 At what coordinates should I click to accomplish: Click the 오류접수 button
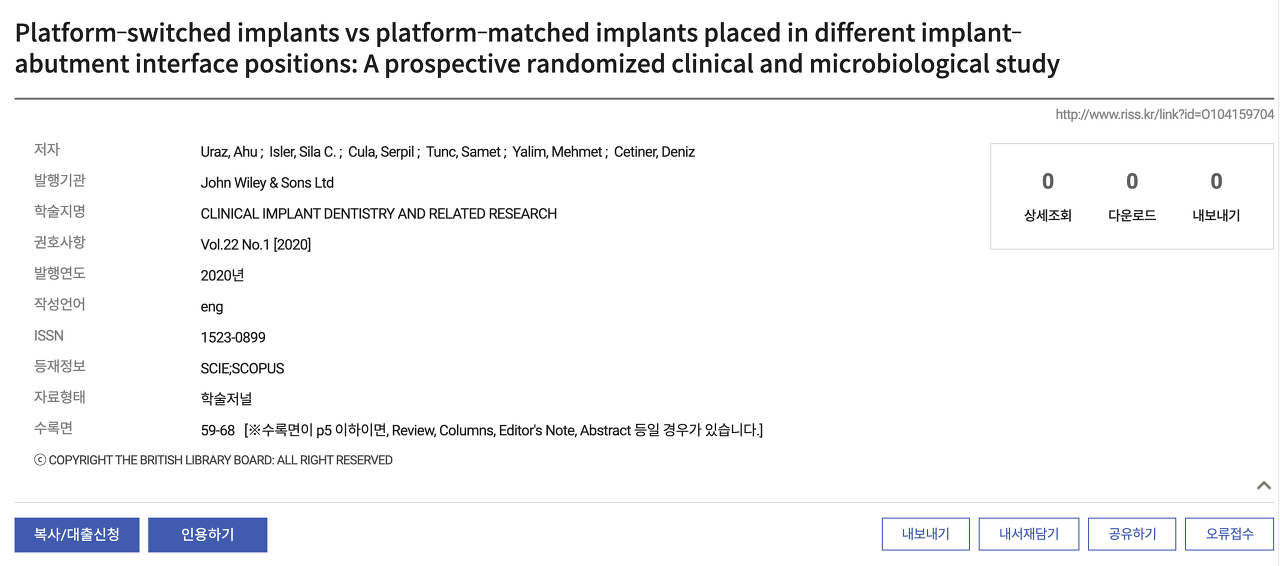(1230, 534)
